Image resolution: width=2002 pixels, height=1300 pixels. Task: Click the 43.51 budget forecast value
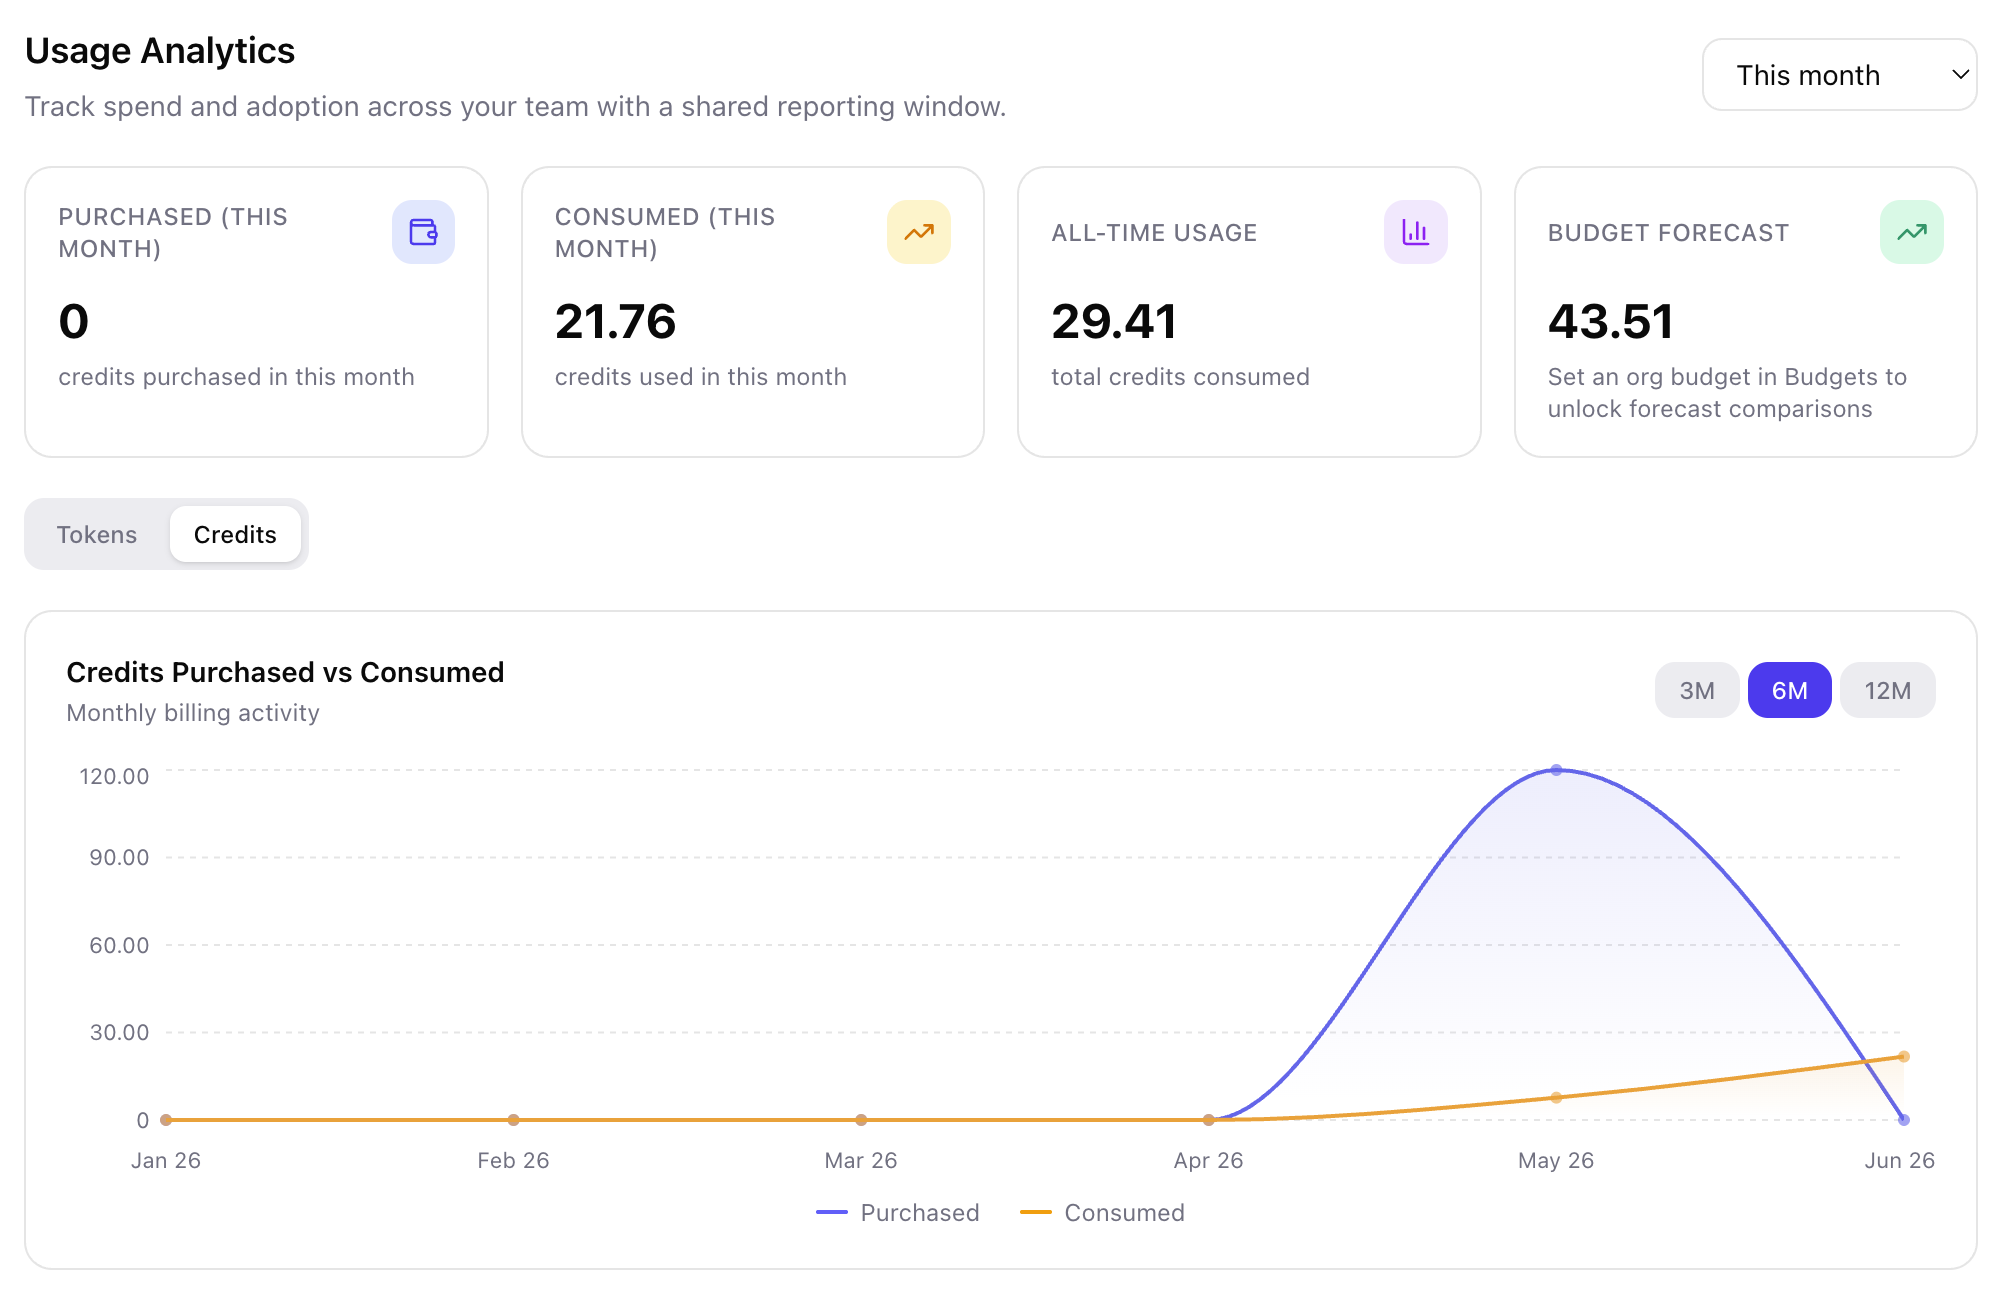[1611, 322]
